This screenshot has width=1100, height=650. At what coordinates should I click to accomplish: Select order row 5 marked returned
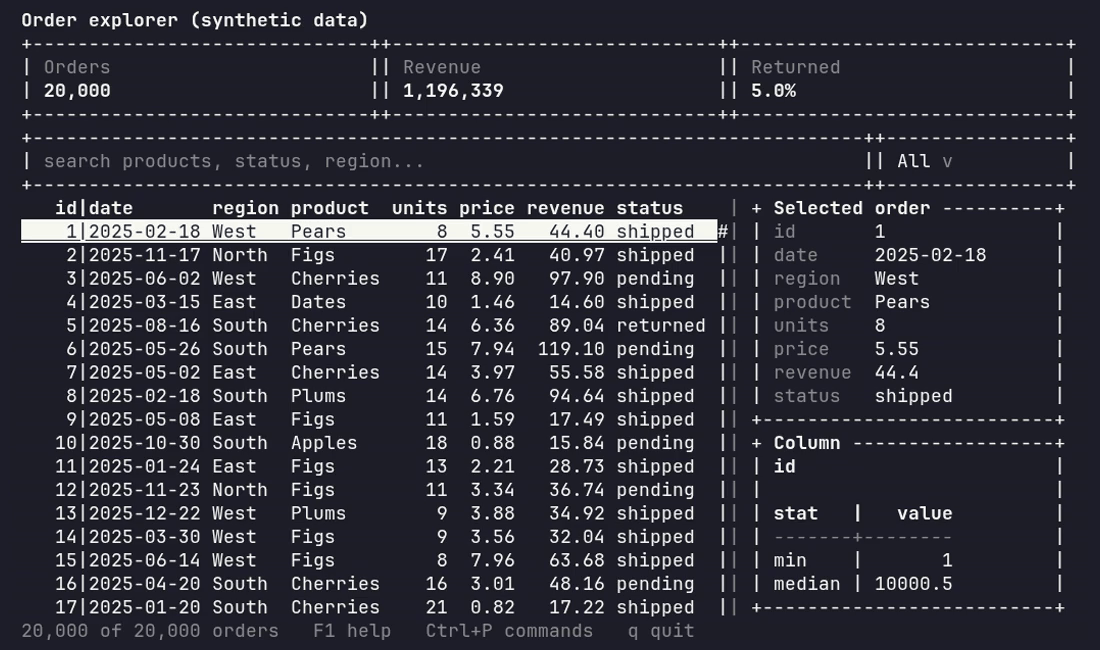369,325
